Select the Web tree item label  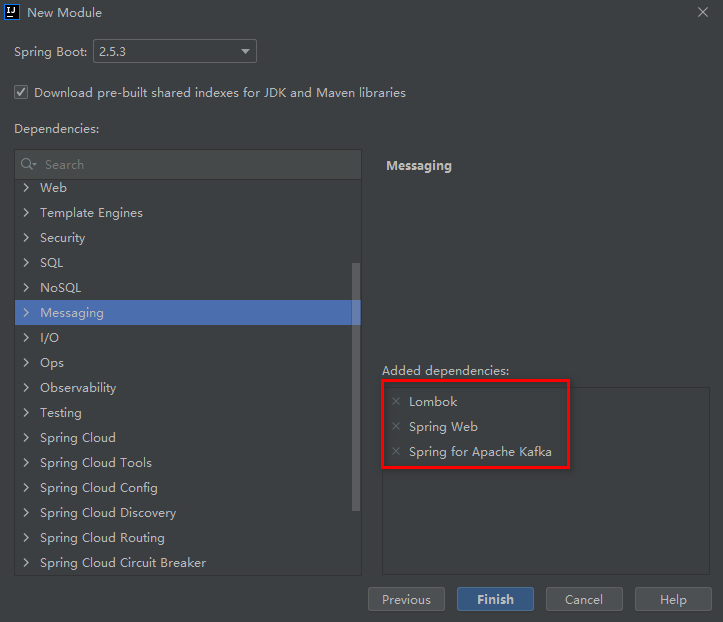[53, 188]
